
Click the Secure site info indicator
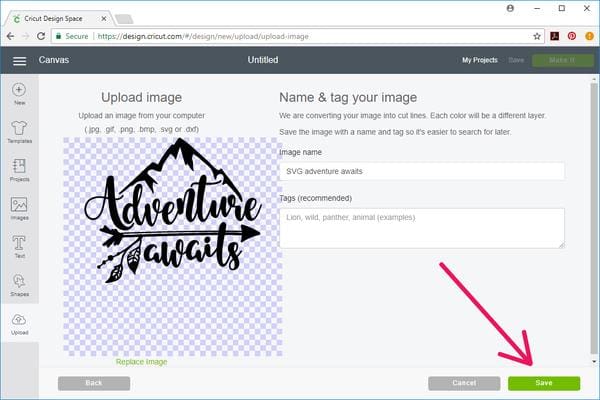tap(72, 36)
